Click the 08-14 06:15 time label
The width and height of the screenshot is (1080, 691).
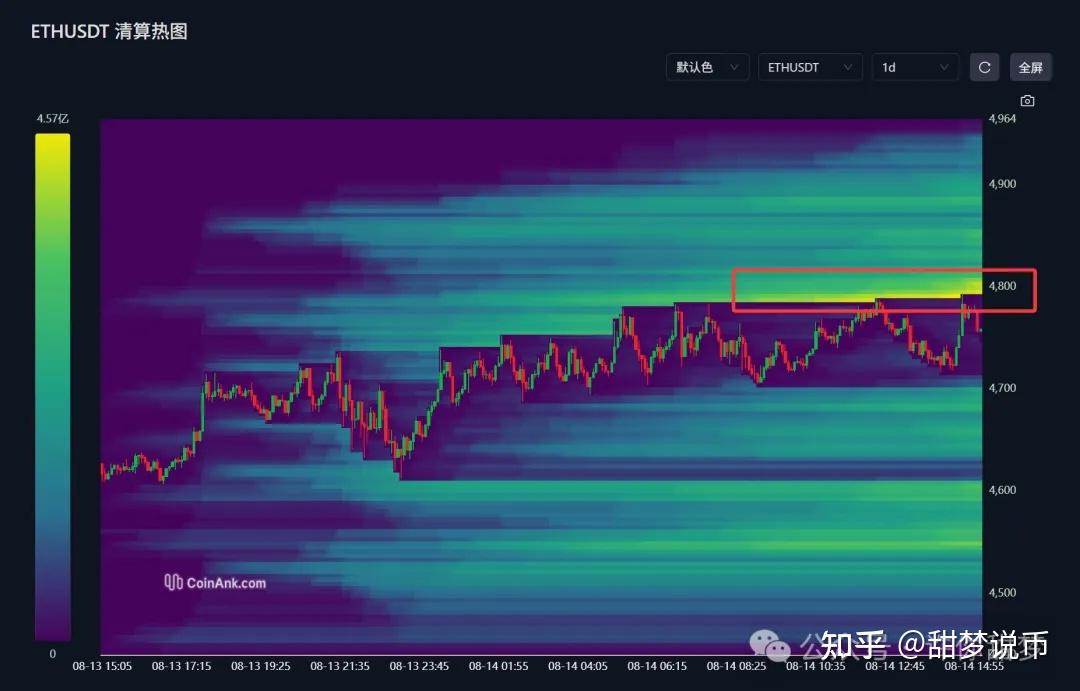pos(656,666)
